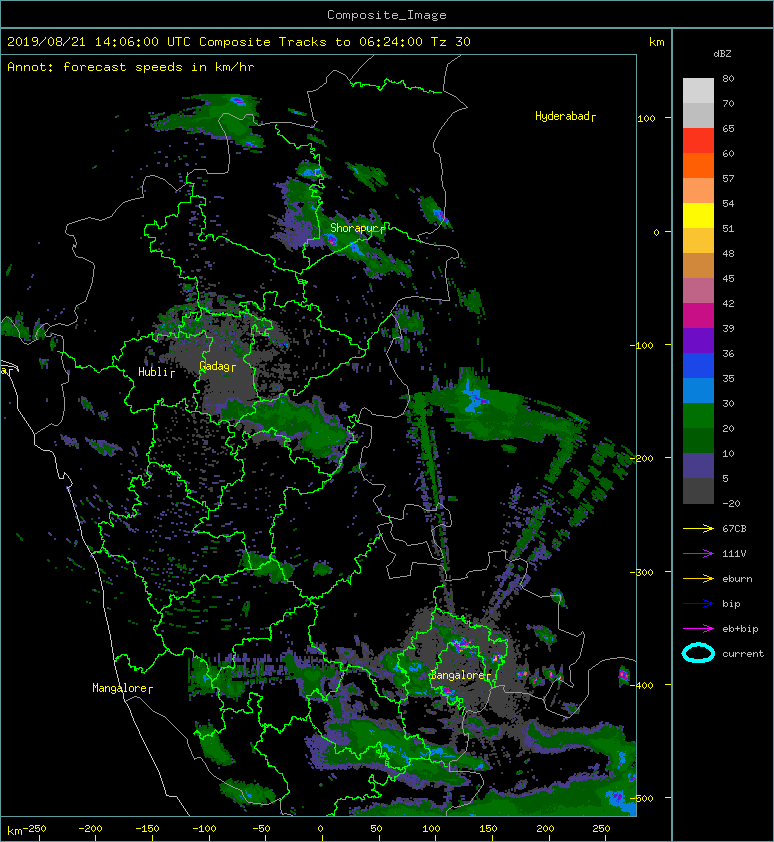Screen dimensions: 774x842
Task: Click the timestamp 2019/08/21 14:06:00 UTC text
Action: (x=99, y=42)
